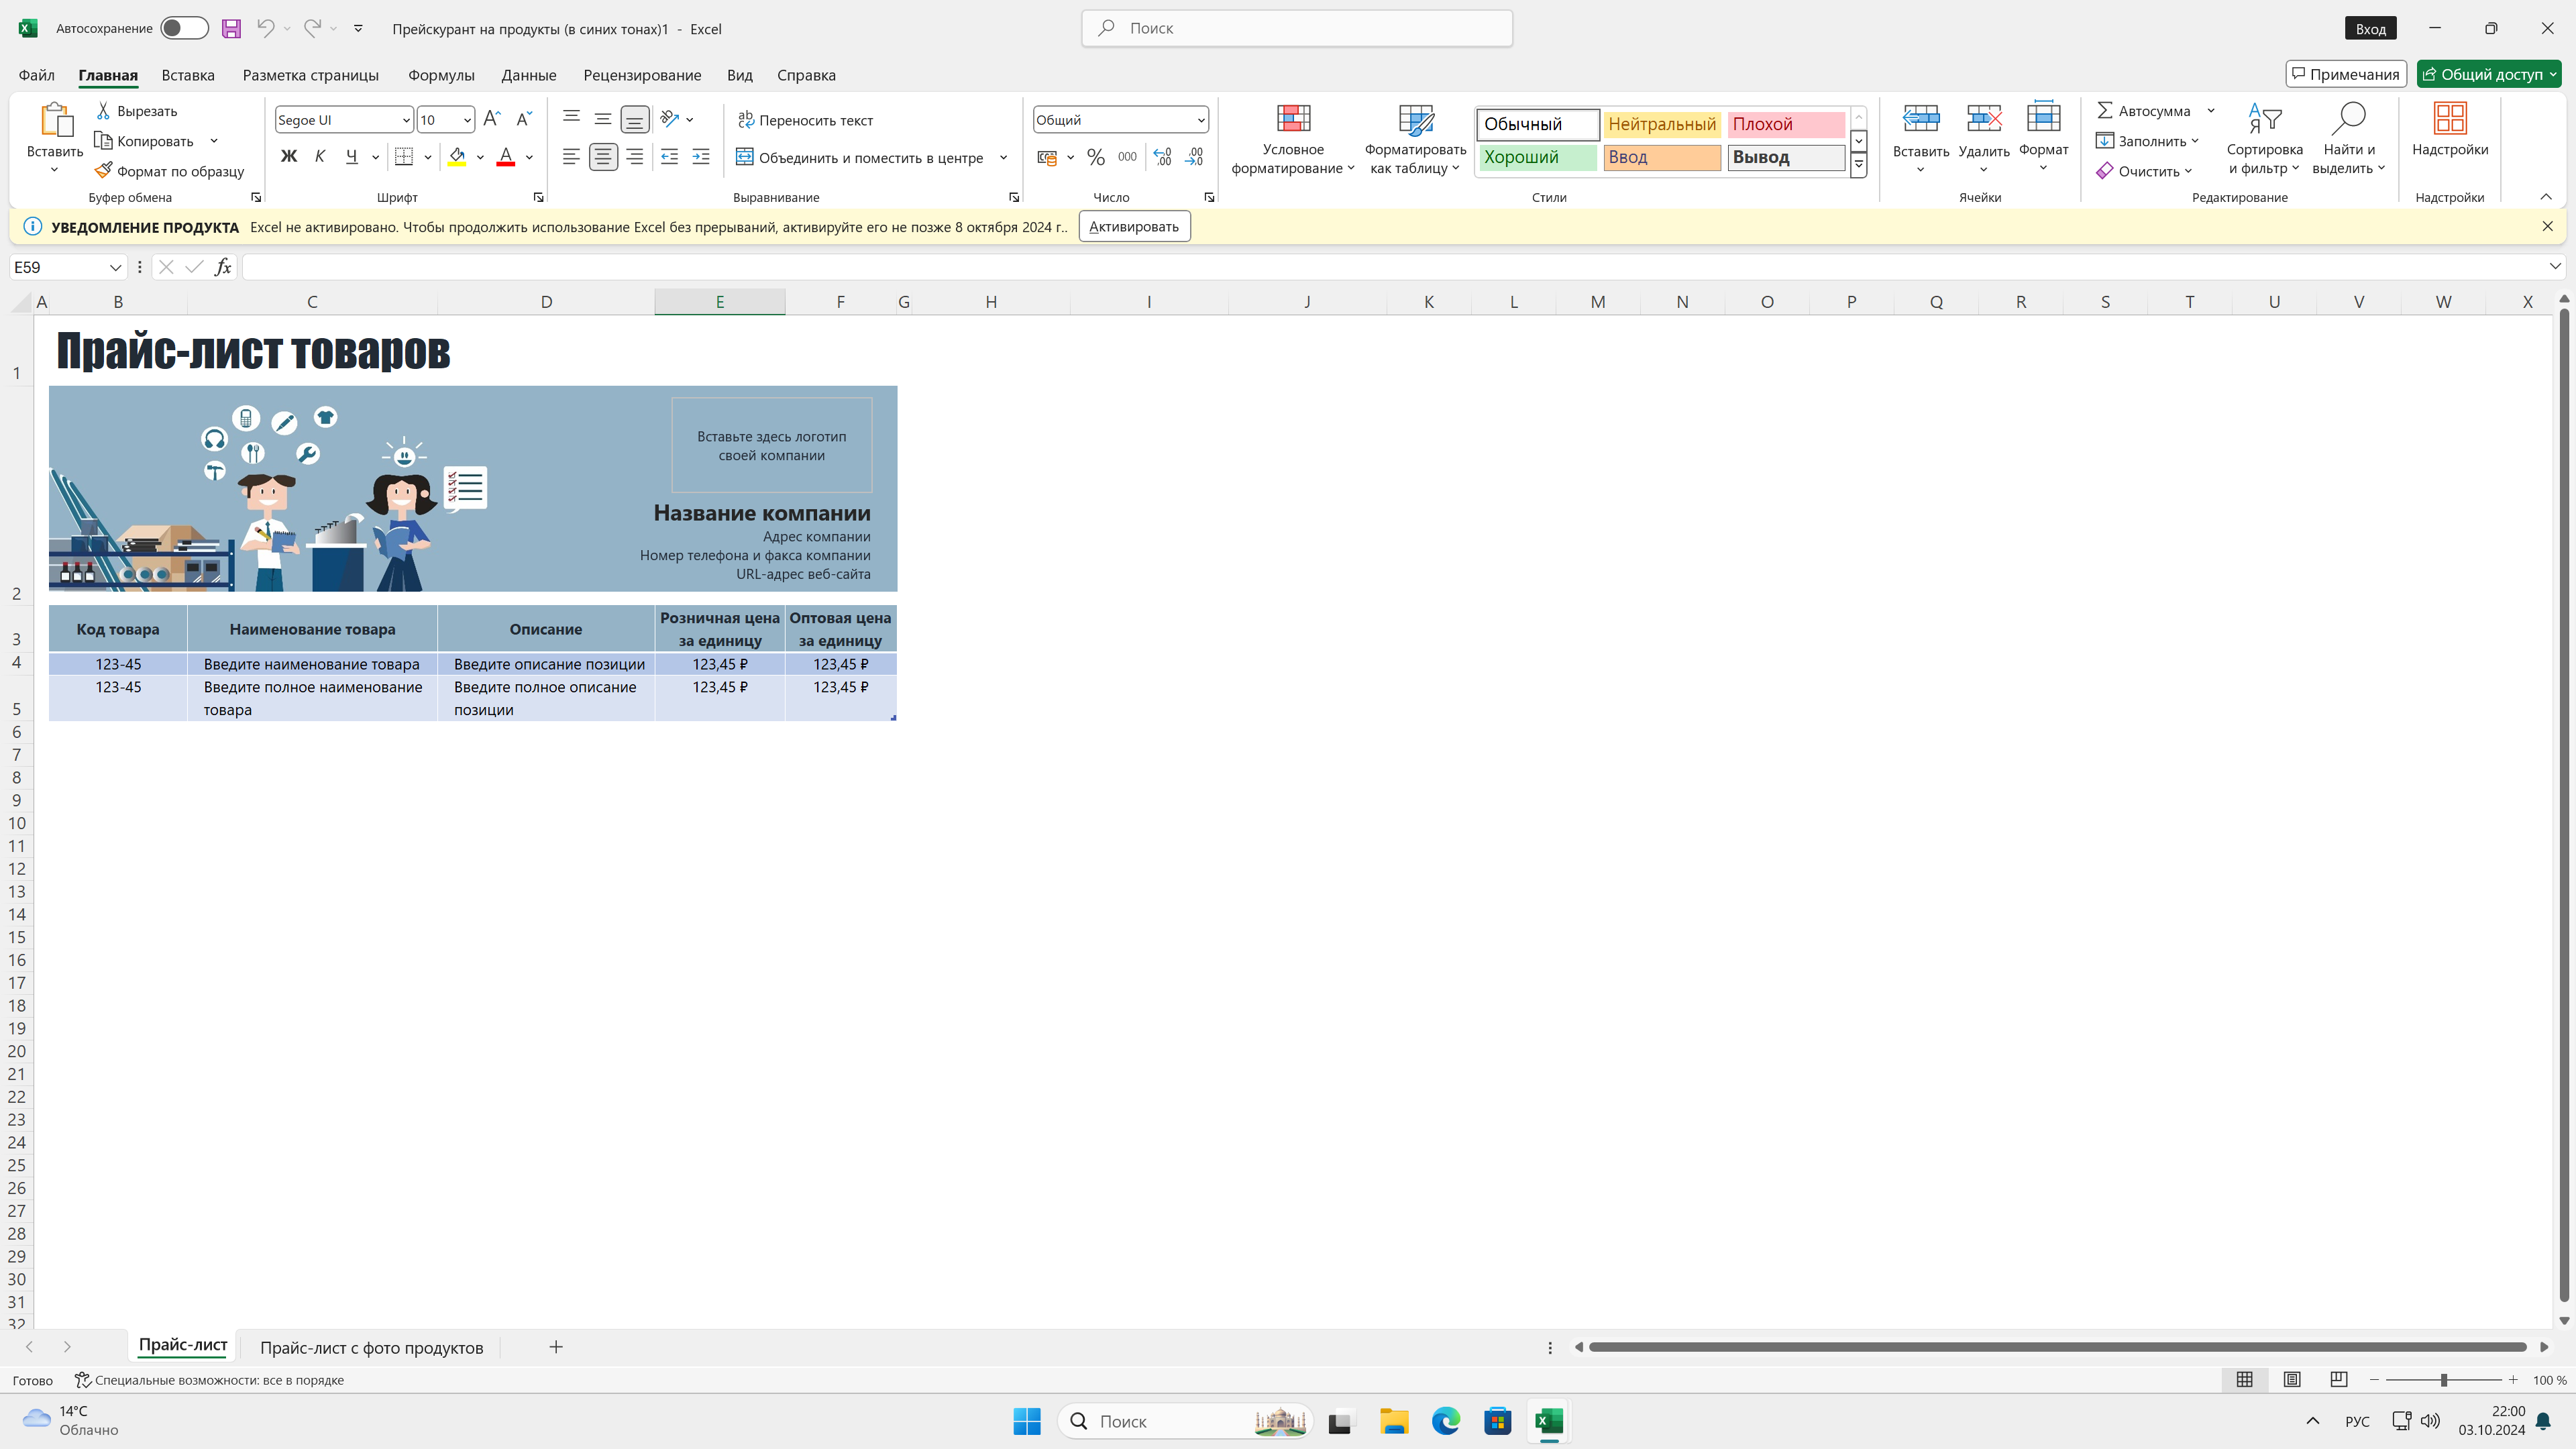Switch to Page Break Preview in status bar
2576x1449 pixels.
click(2338, 1380)
